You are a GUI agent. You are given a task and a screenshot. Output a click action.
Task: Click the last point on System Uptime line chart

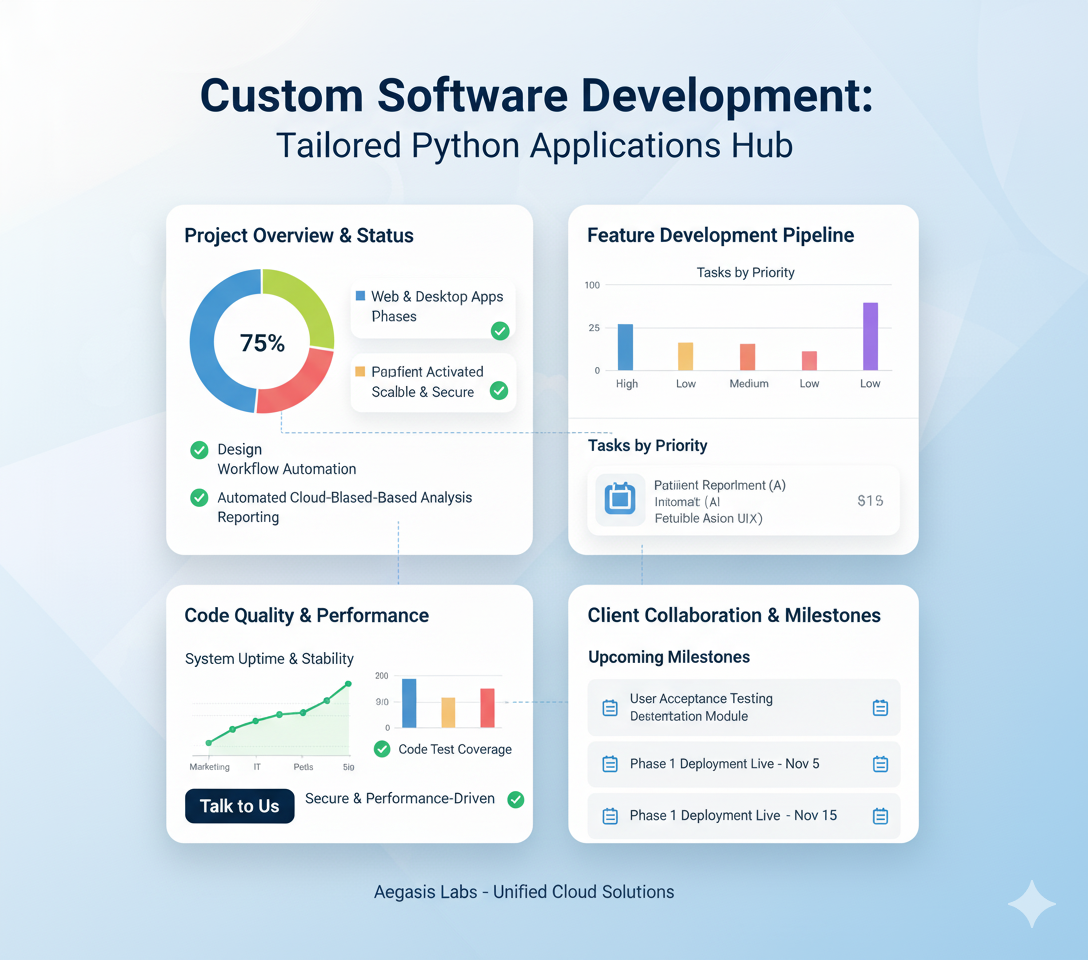(x=348, y=684)
